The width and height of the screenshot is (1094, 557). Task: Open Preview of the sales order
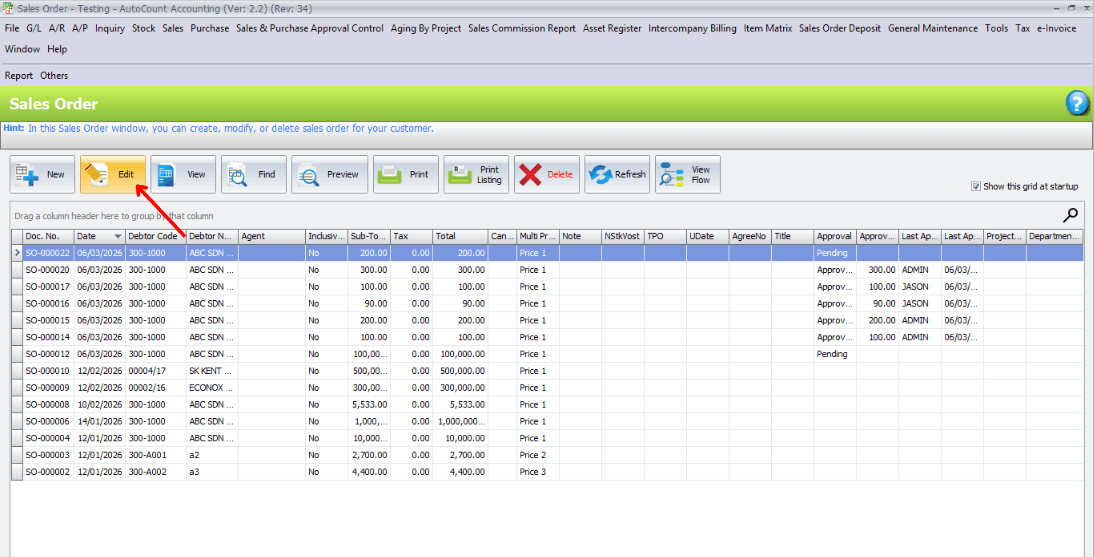[329, 174]
